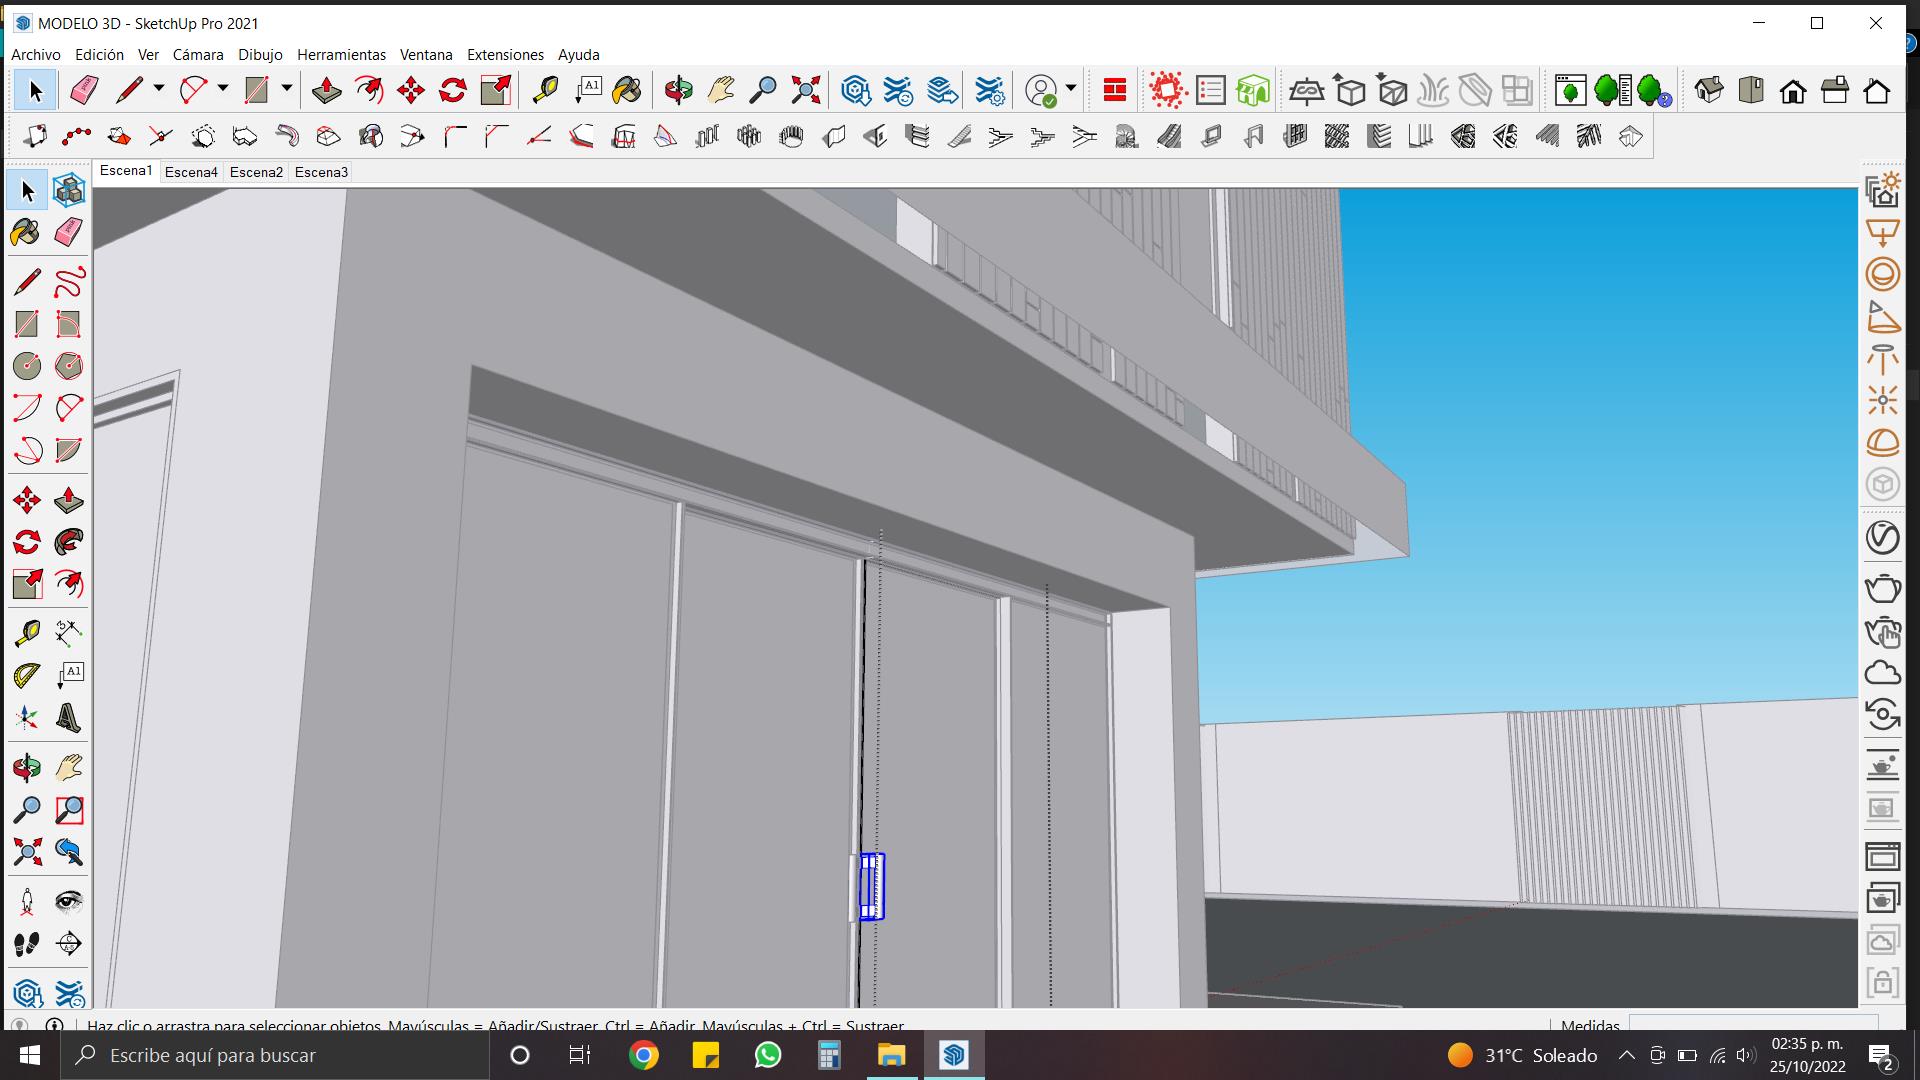Open the Extensiones menu
The image size is (1920, 1080).
click(505, 55)
